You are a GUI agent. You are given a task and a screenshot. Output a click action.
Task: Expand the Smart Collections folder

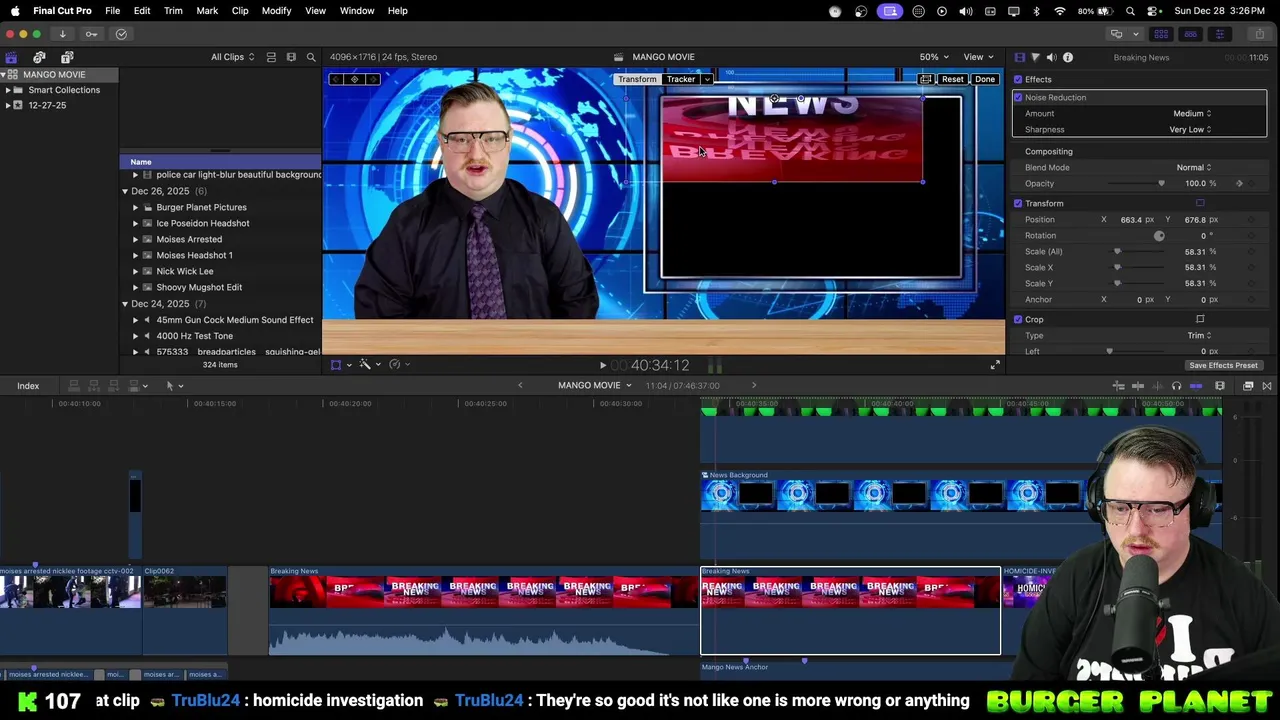[x=8, y=90]
